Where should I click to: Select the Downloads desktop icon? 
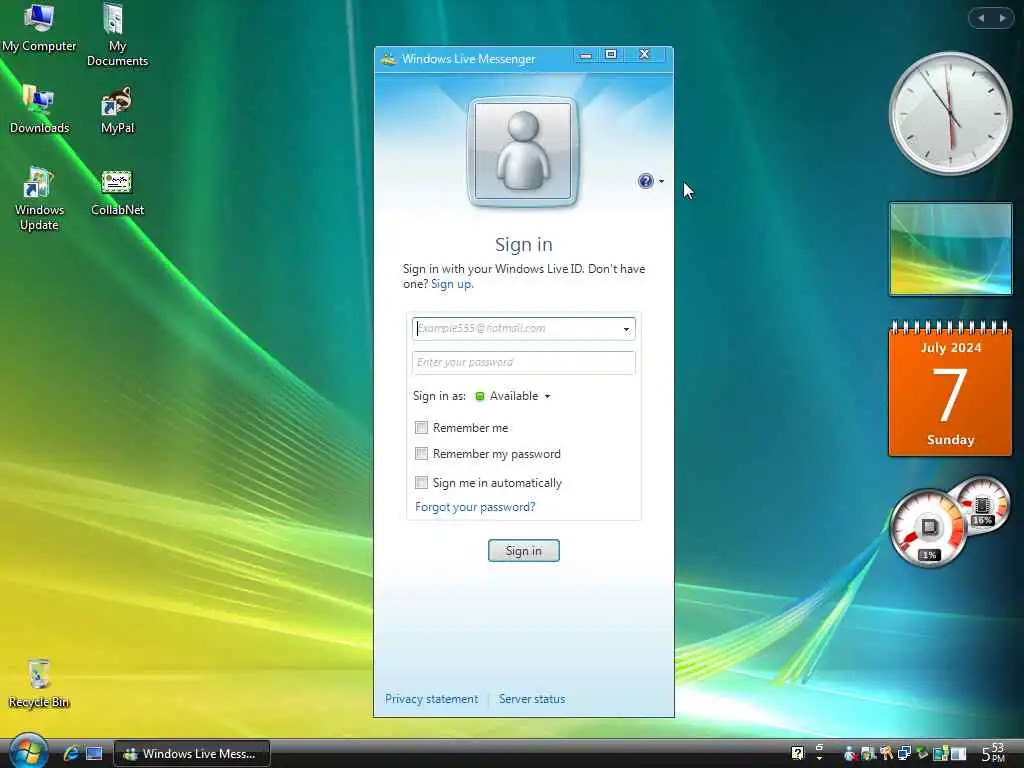tap(39, 109)
